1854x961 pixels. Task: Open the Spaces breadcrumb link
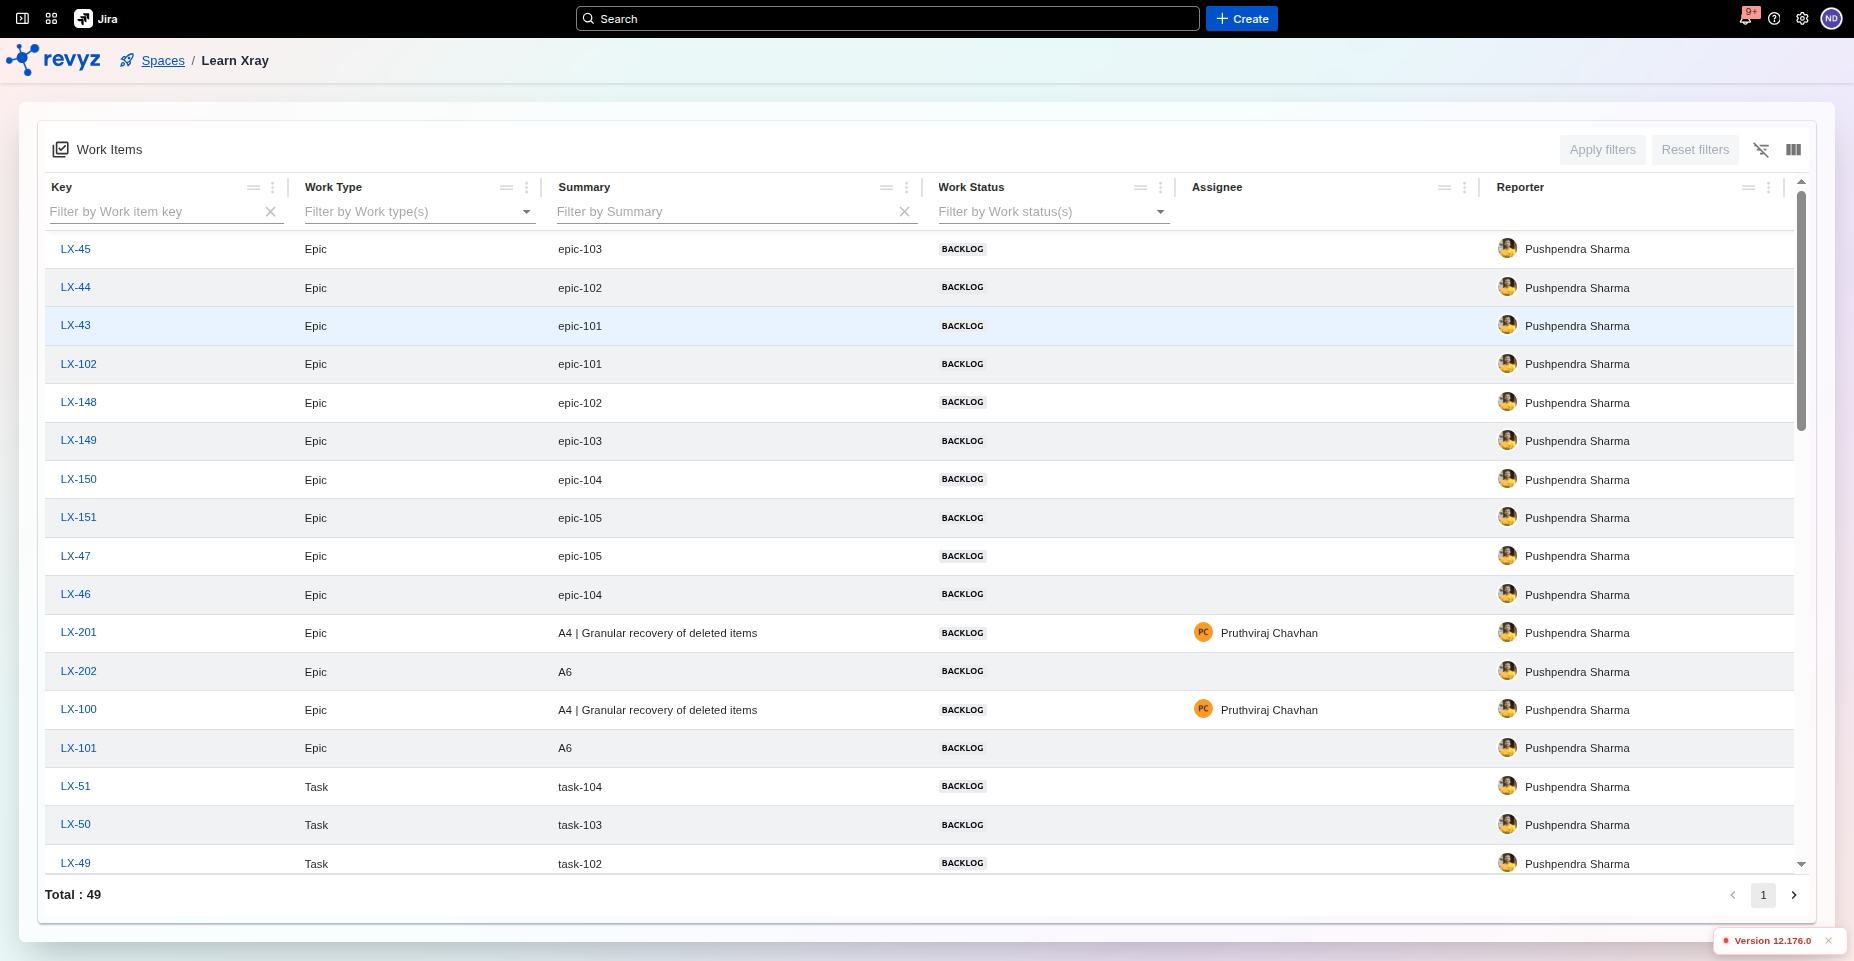tap(163, 61)
